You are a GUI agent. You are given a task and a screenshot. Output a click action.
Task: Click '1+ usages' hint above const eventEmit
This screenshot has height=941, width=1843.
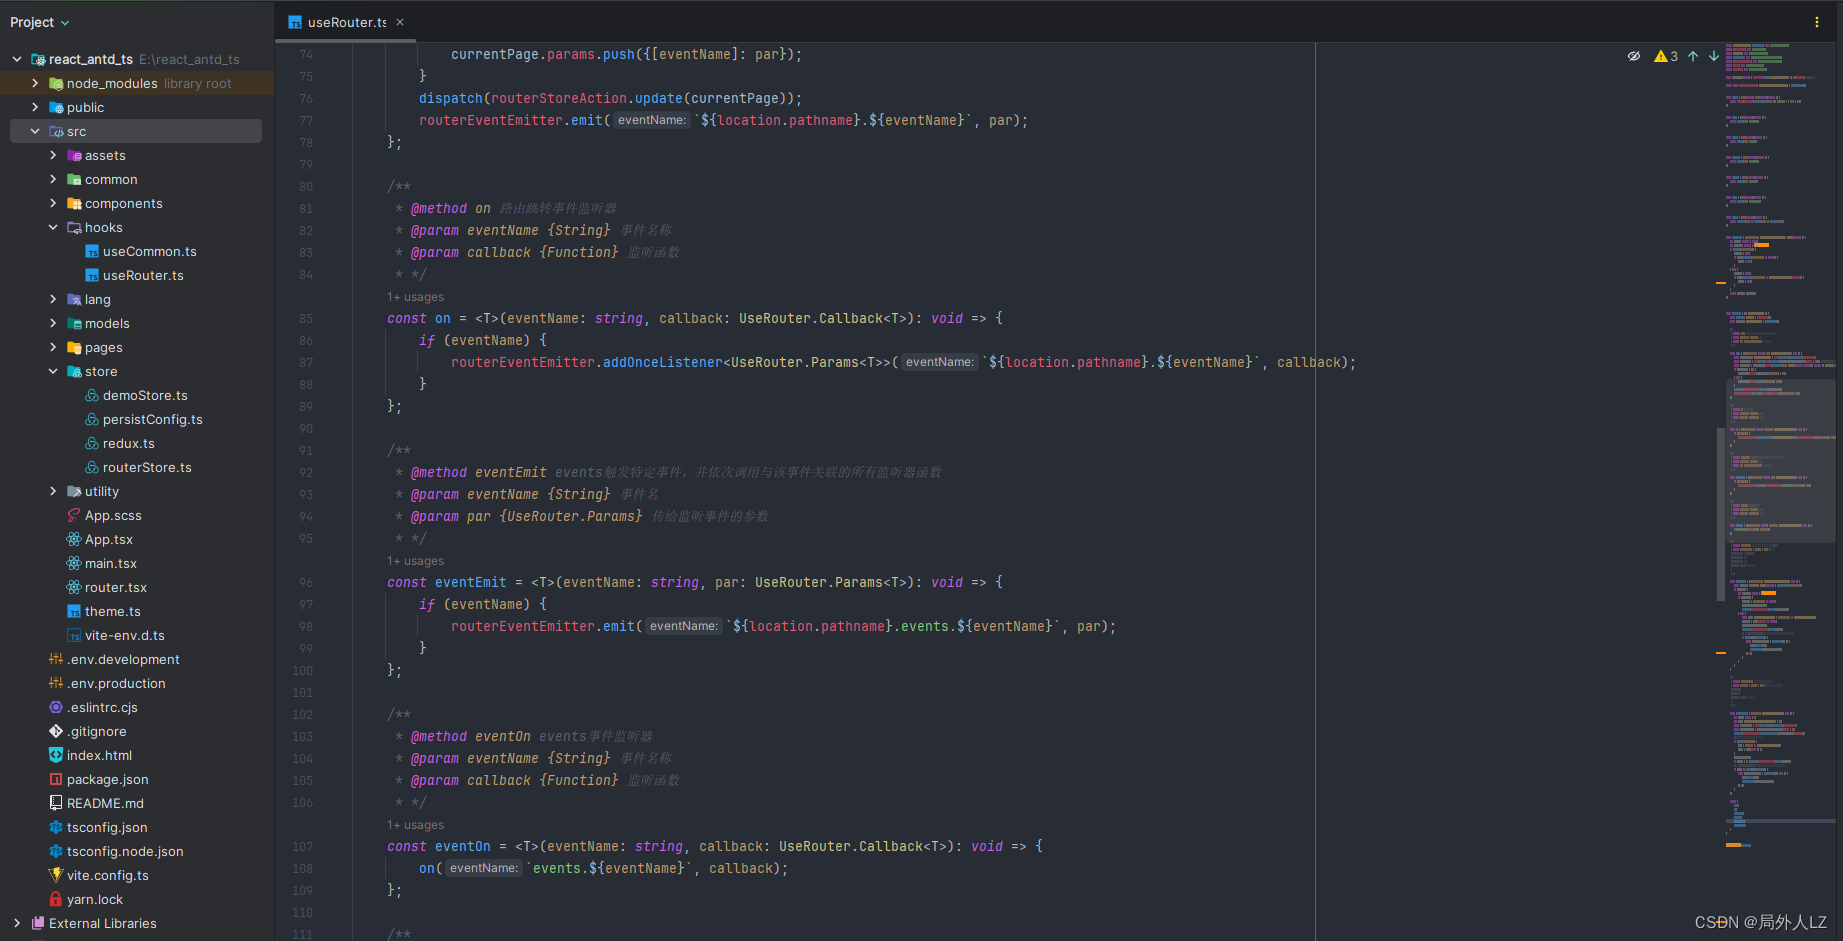tap(415, 561)
